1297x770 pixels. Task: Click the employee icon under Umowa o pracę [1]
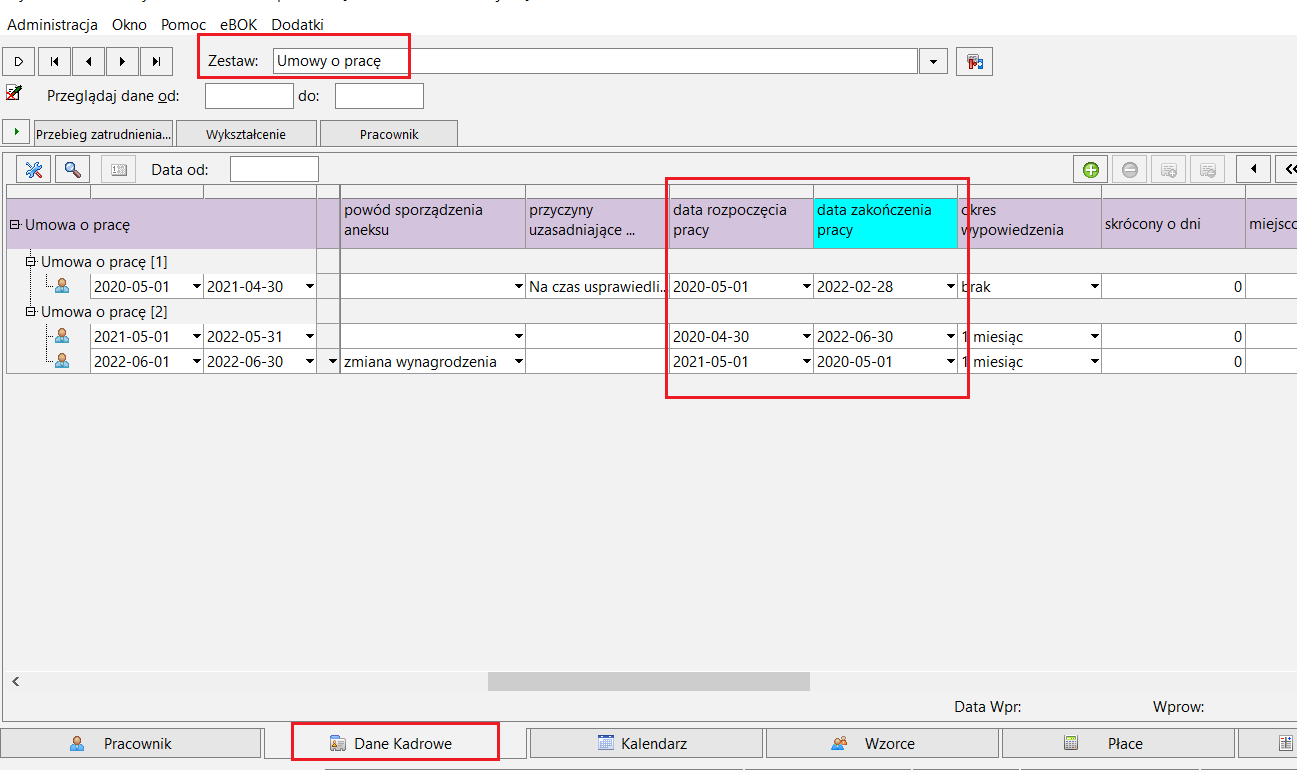[62, 286]
